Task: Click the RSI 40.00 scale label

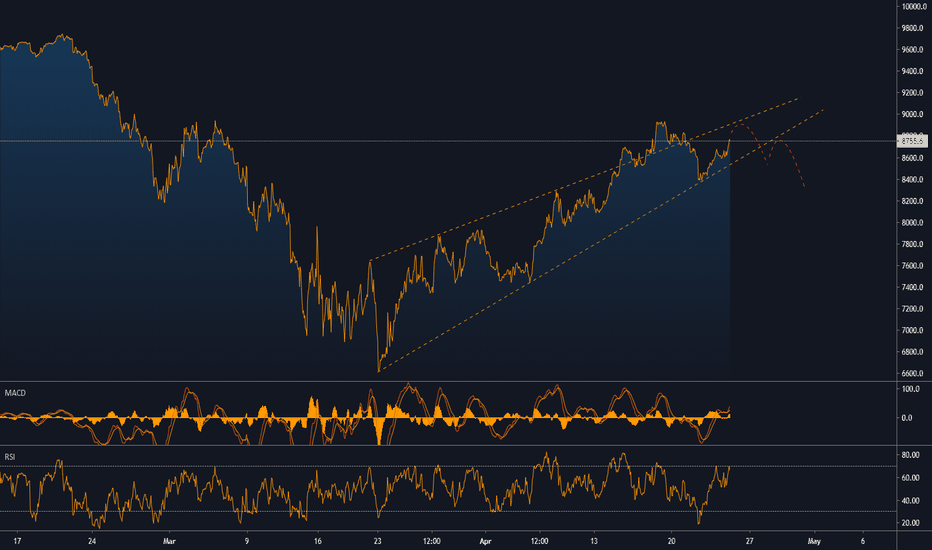Action: 911,501
